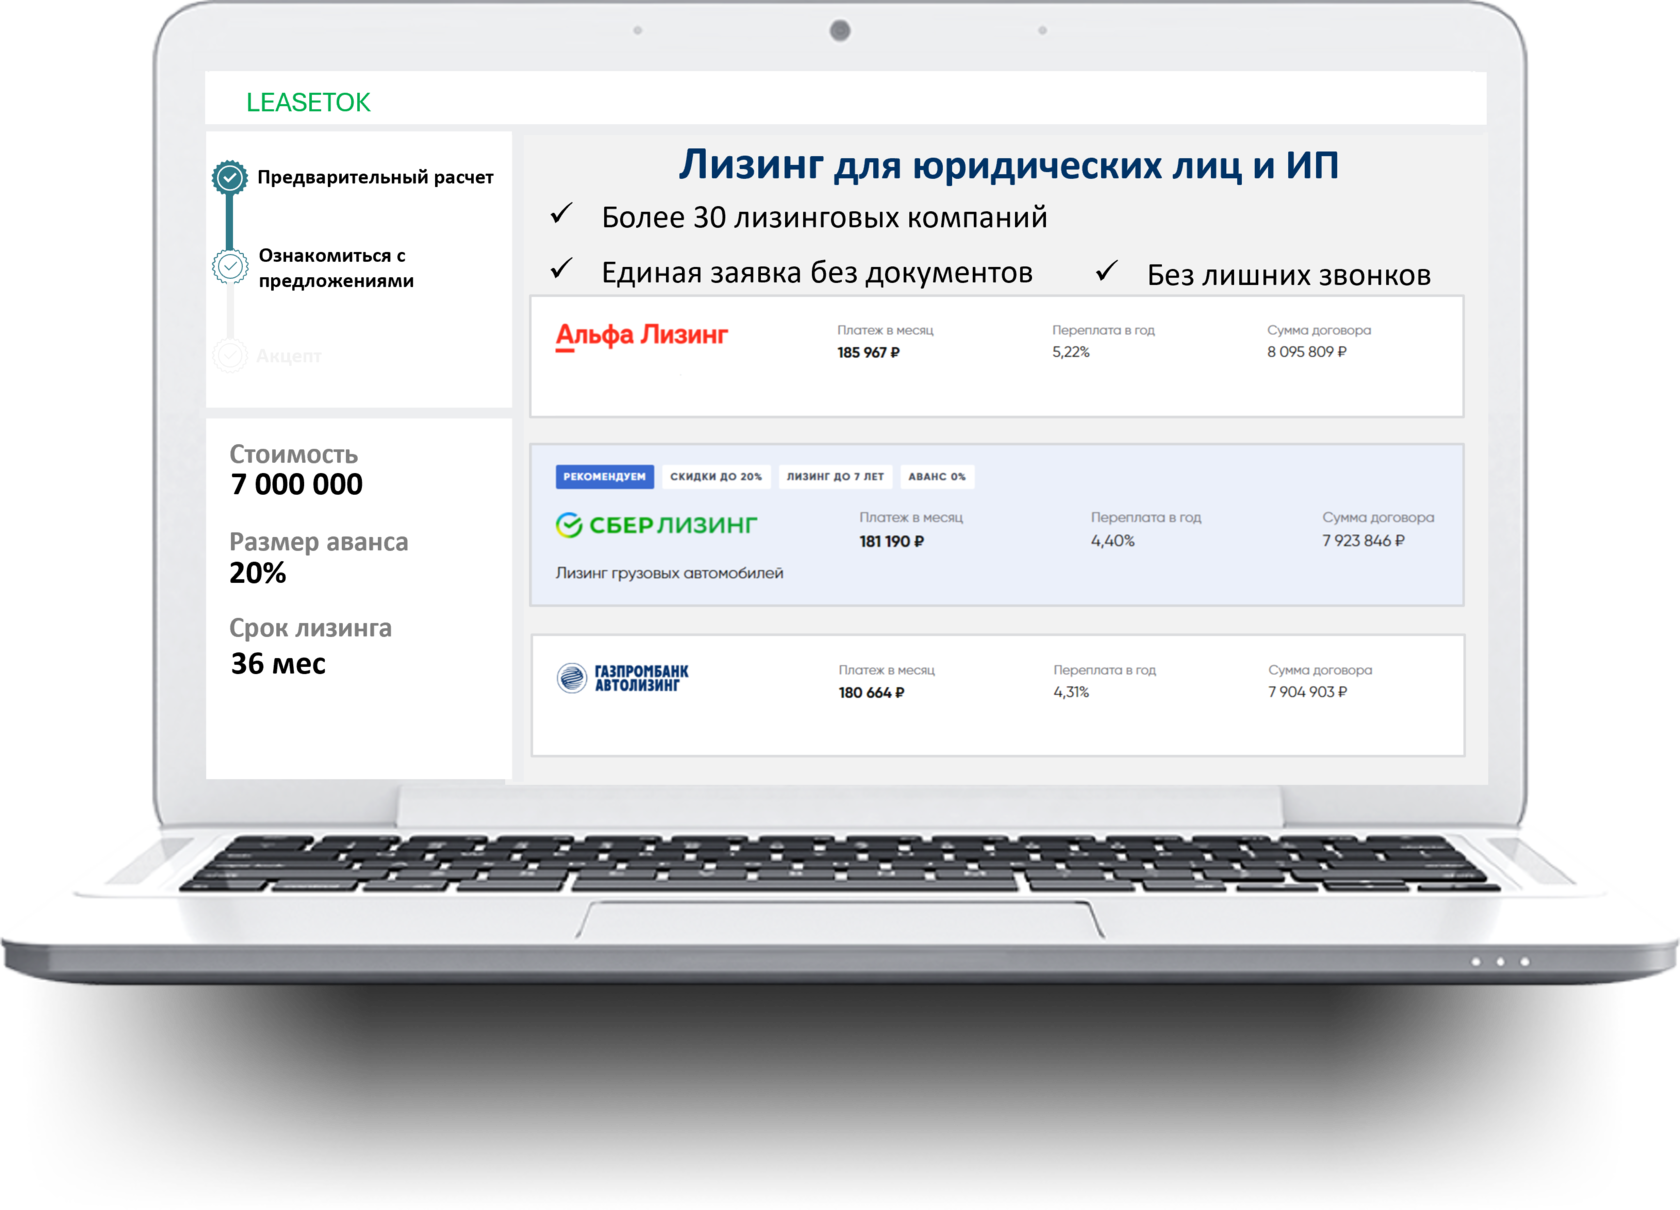The image size is (1680, 1210).
Task: Click the checkmark beside Единая заявка без документов
Action: [562, 269]
